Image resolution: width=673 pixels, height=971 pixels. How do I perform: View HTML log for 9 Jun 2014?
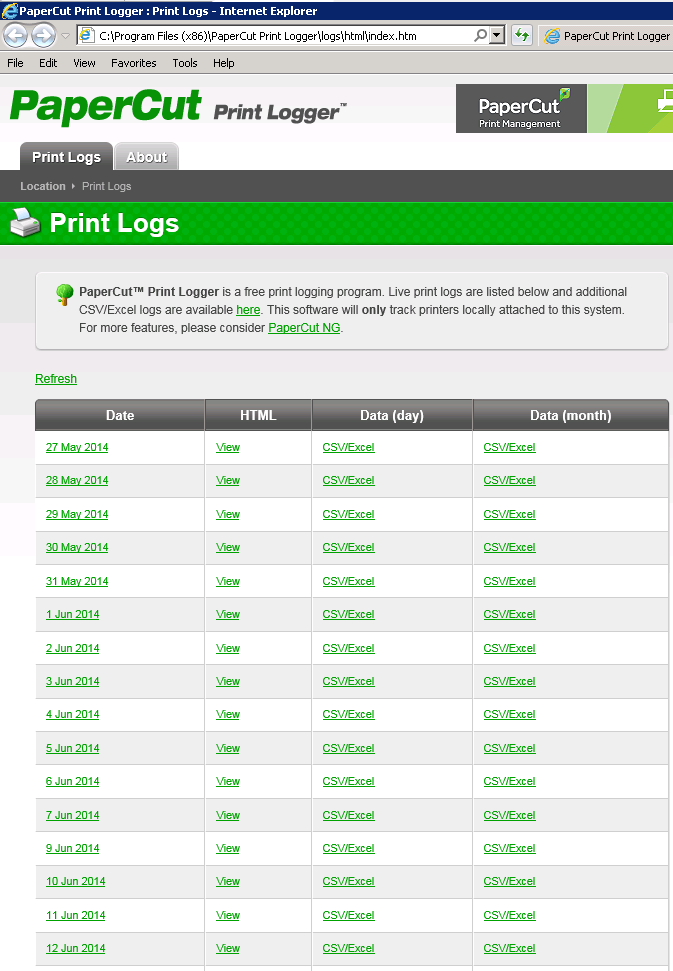(228, 848)
